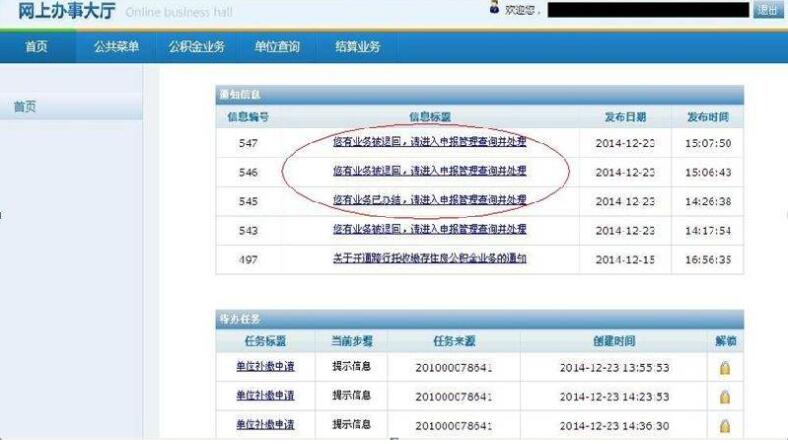This screenshot has width=788, height=444.
Task: Expand the 单位查询 navigation menu
Action: tap(277, 47)
